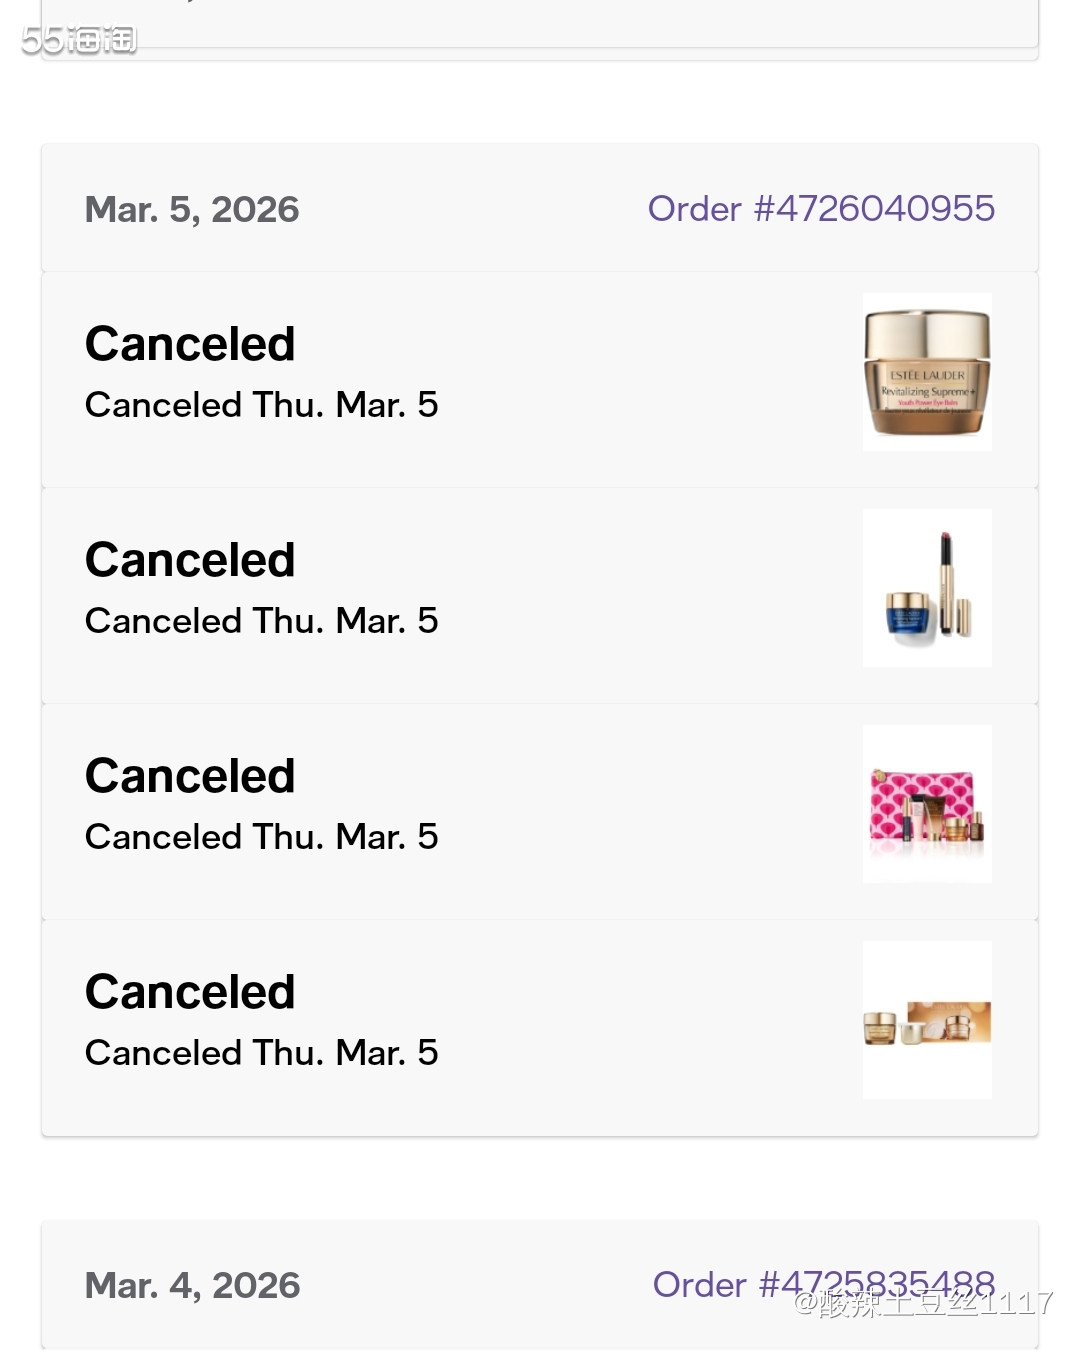This screenshot has height=1350, width=1080.
Task: Tap Canceled heading beside the Revitalizing Supreme+ jar
Action: point(190,344)
